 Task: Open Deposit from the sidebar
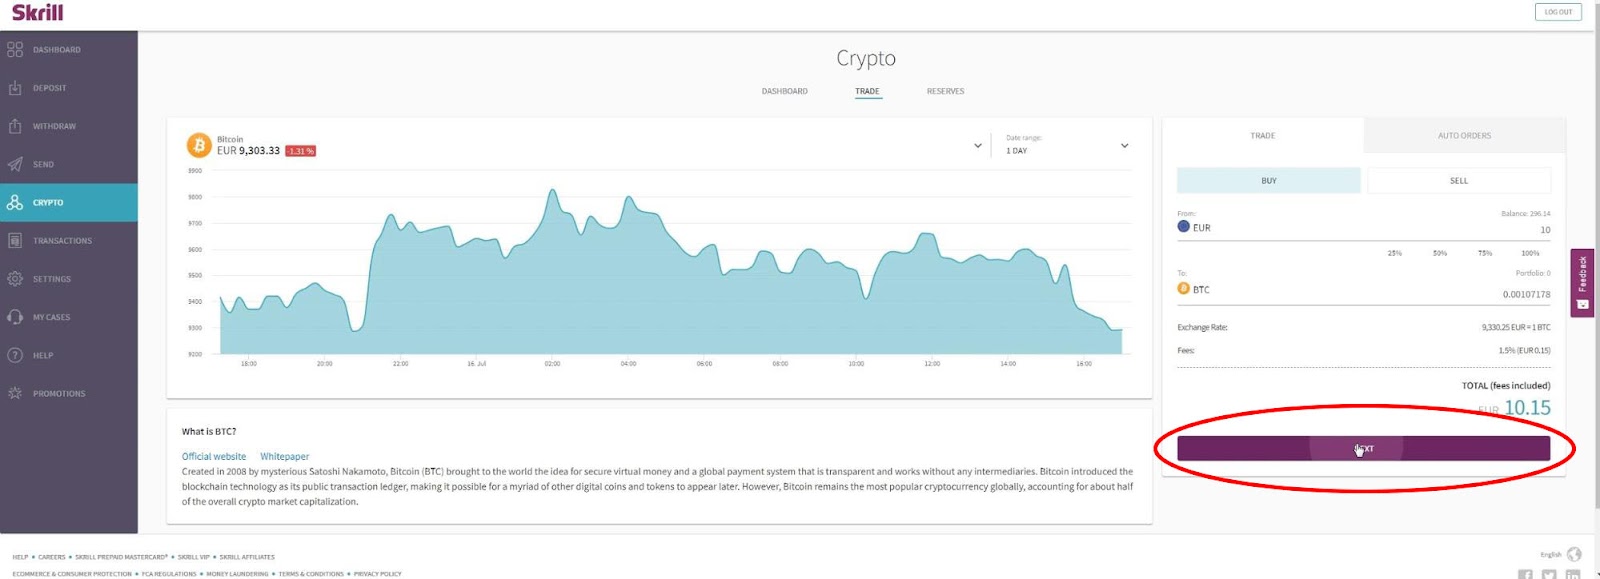click(69, 88)
